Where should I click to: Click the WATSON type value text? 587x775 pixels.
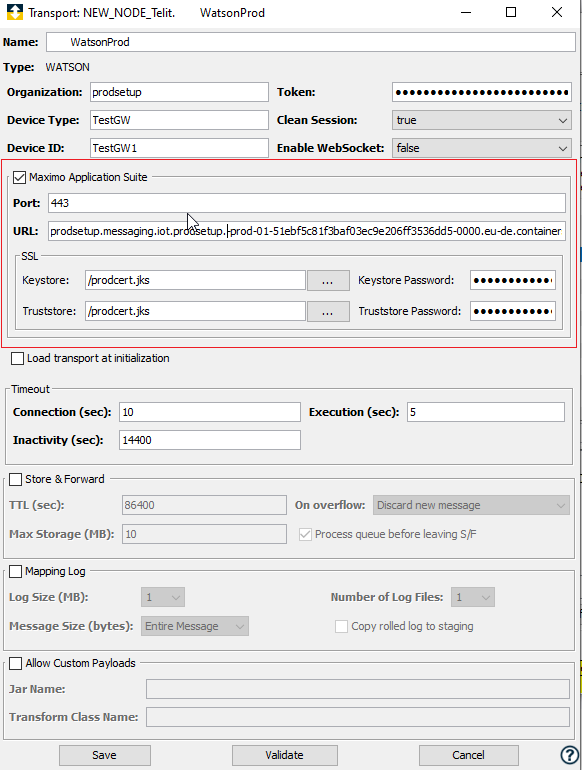tap(68, 67)
